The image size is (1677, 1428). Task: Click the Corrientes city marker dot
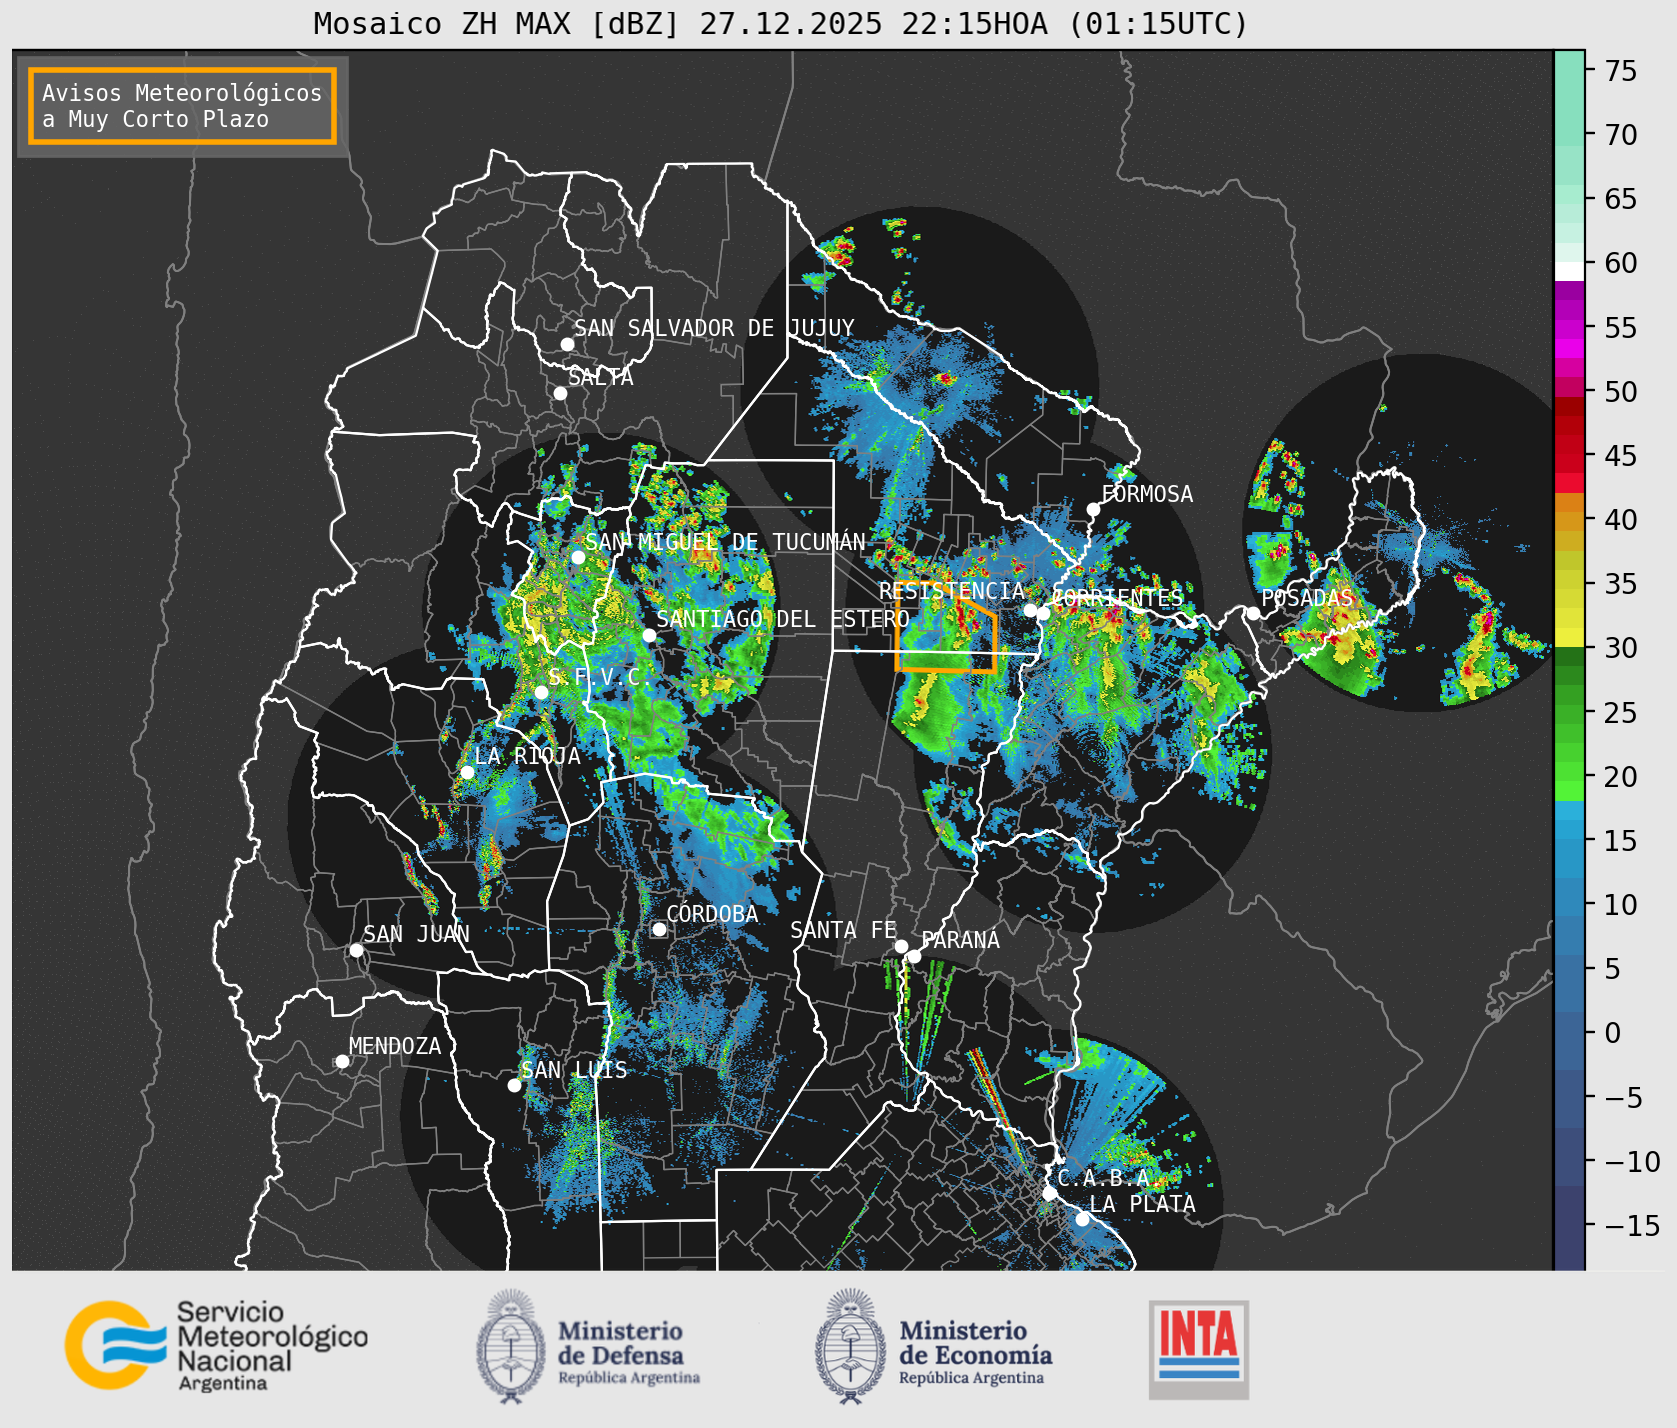(1043, 613)
